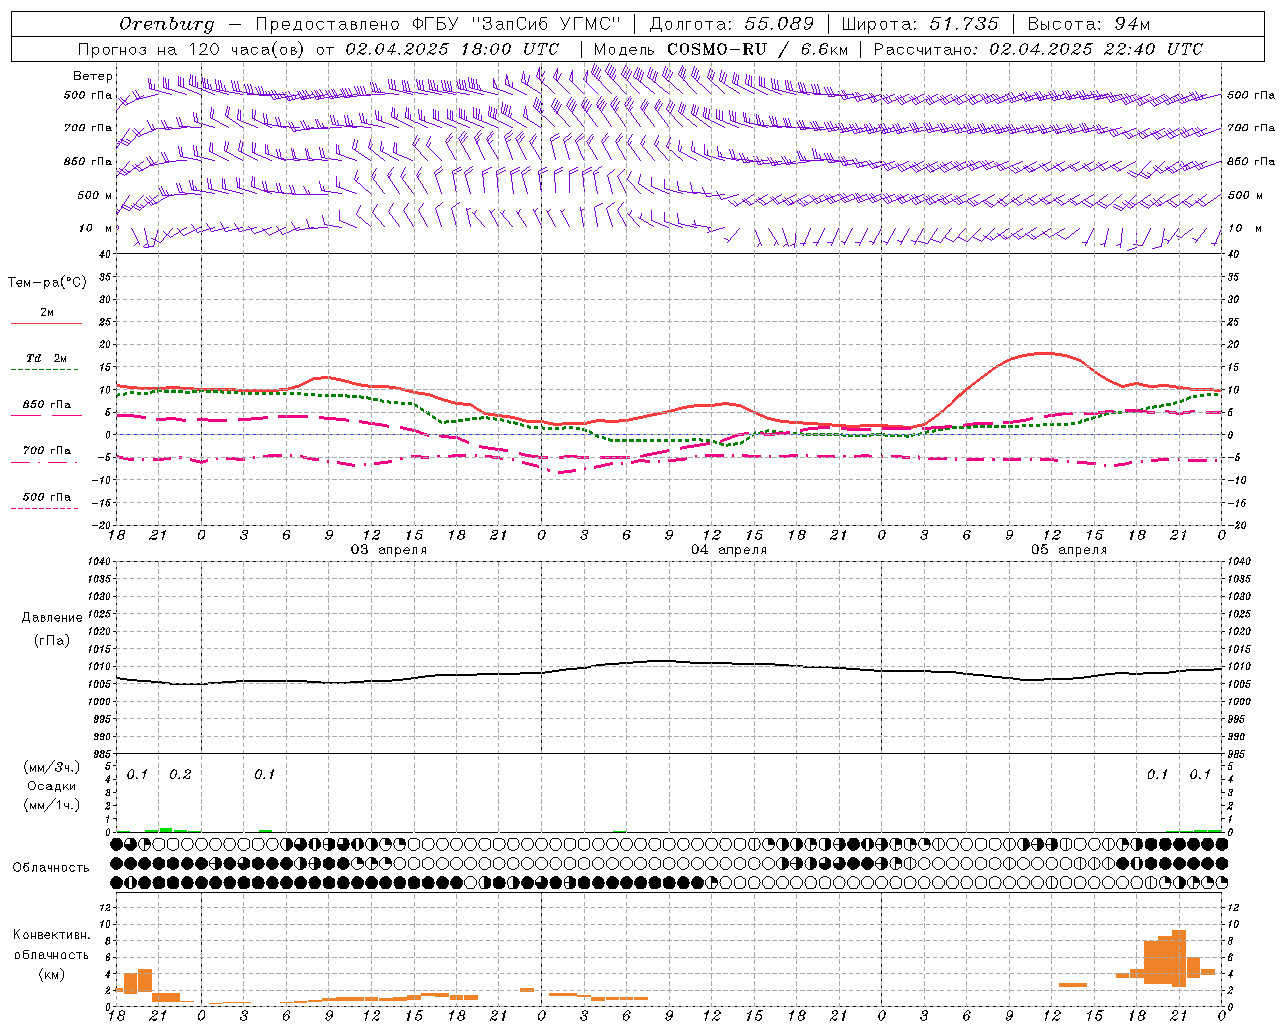Click the '(мм/3ч.)' precipitation unit label
Screen dimensions: 1280x1024
(x=52, y=767)
